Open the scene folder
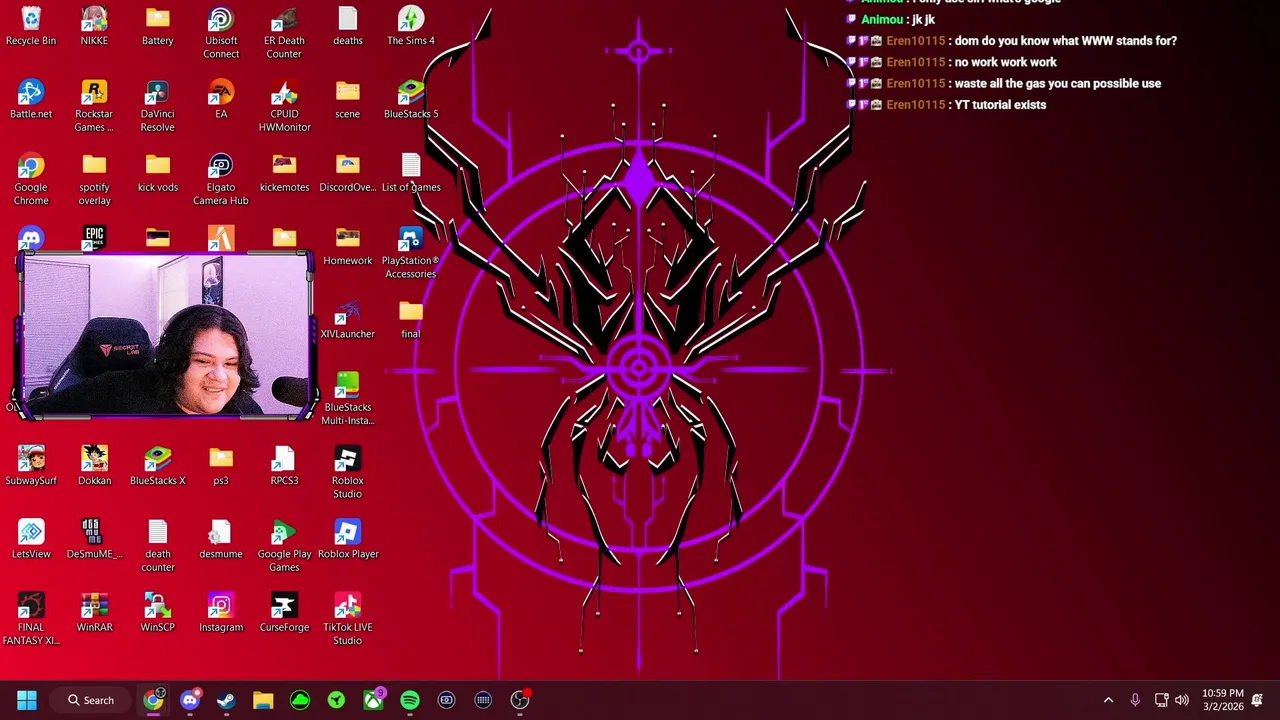This screenshot has width=1280, height=720. tap(348, 100)
